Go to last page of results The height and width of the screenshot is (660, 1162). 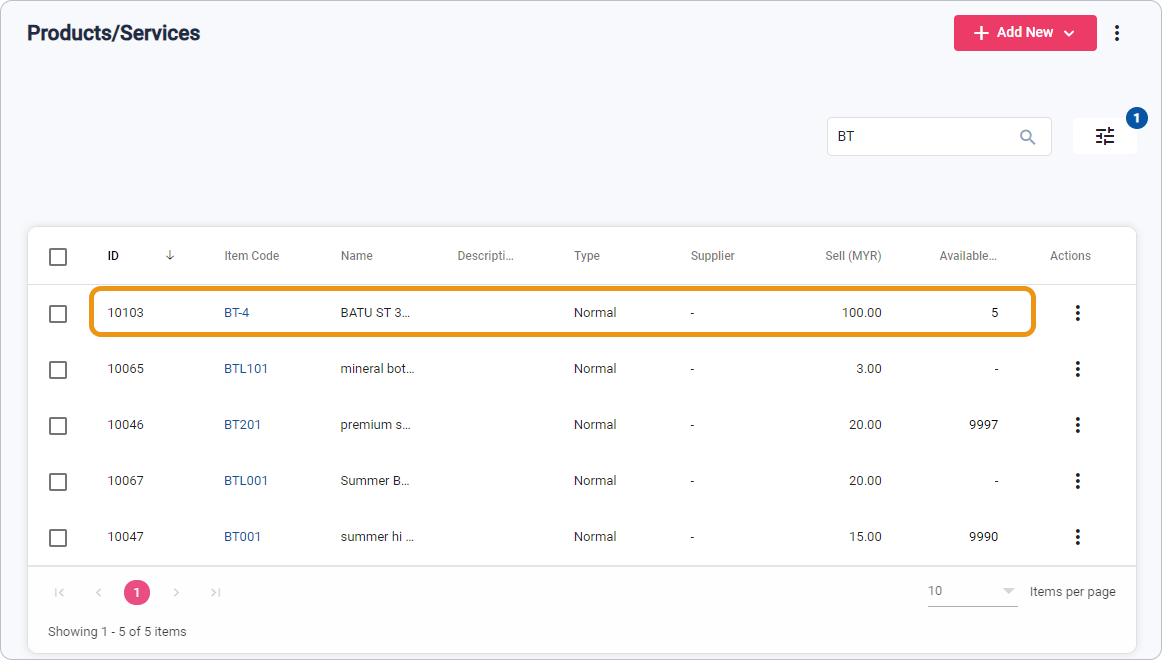[215, 593]
